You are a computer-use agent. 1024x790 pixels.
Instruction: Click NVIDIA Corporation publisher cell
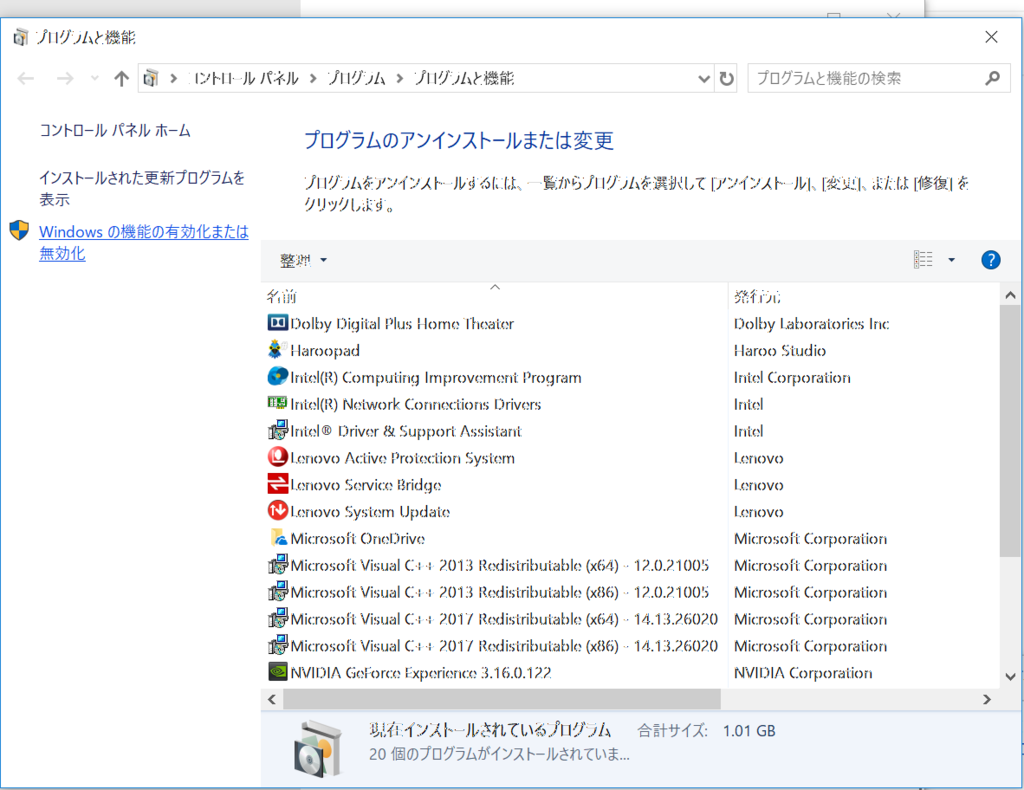point(803,672)
